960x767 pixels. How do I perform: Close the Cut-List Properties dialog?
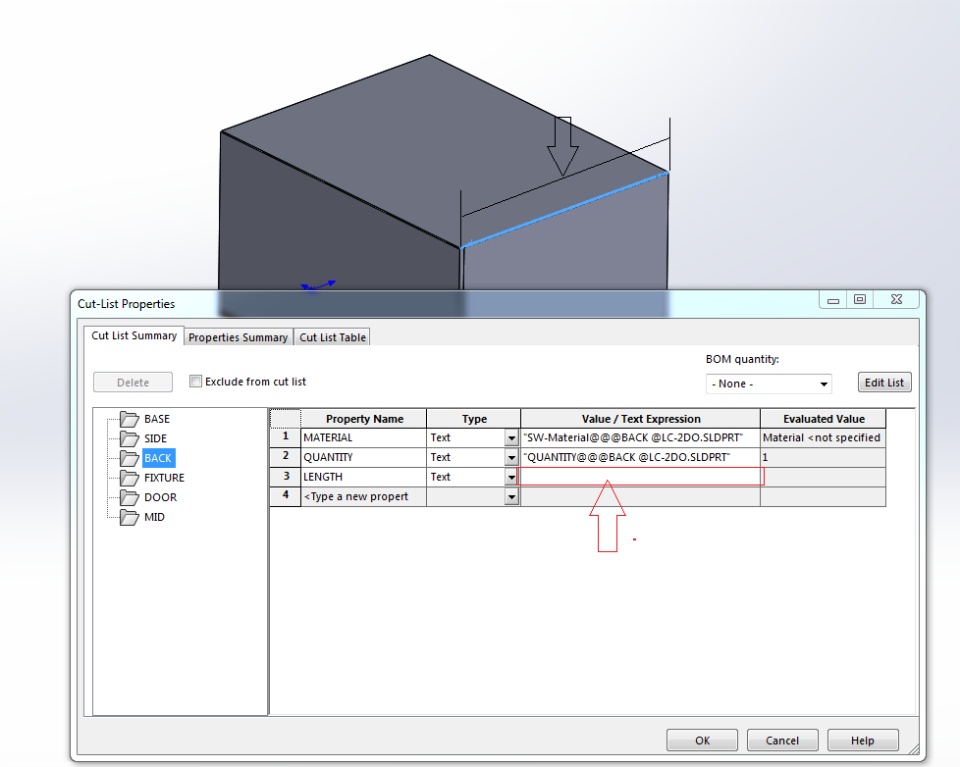pos(896,299)
